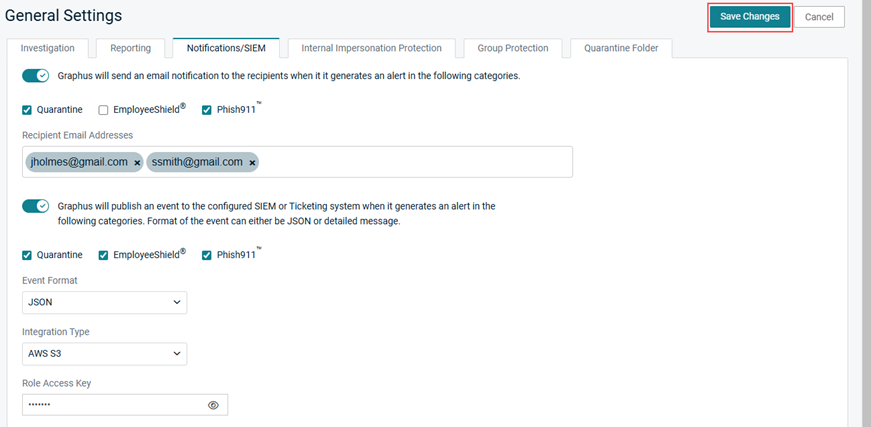
Task: Uncheck Quarantine in SIEM event categories
Action: tap(27, 255)
